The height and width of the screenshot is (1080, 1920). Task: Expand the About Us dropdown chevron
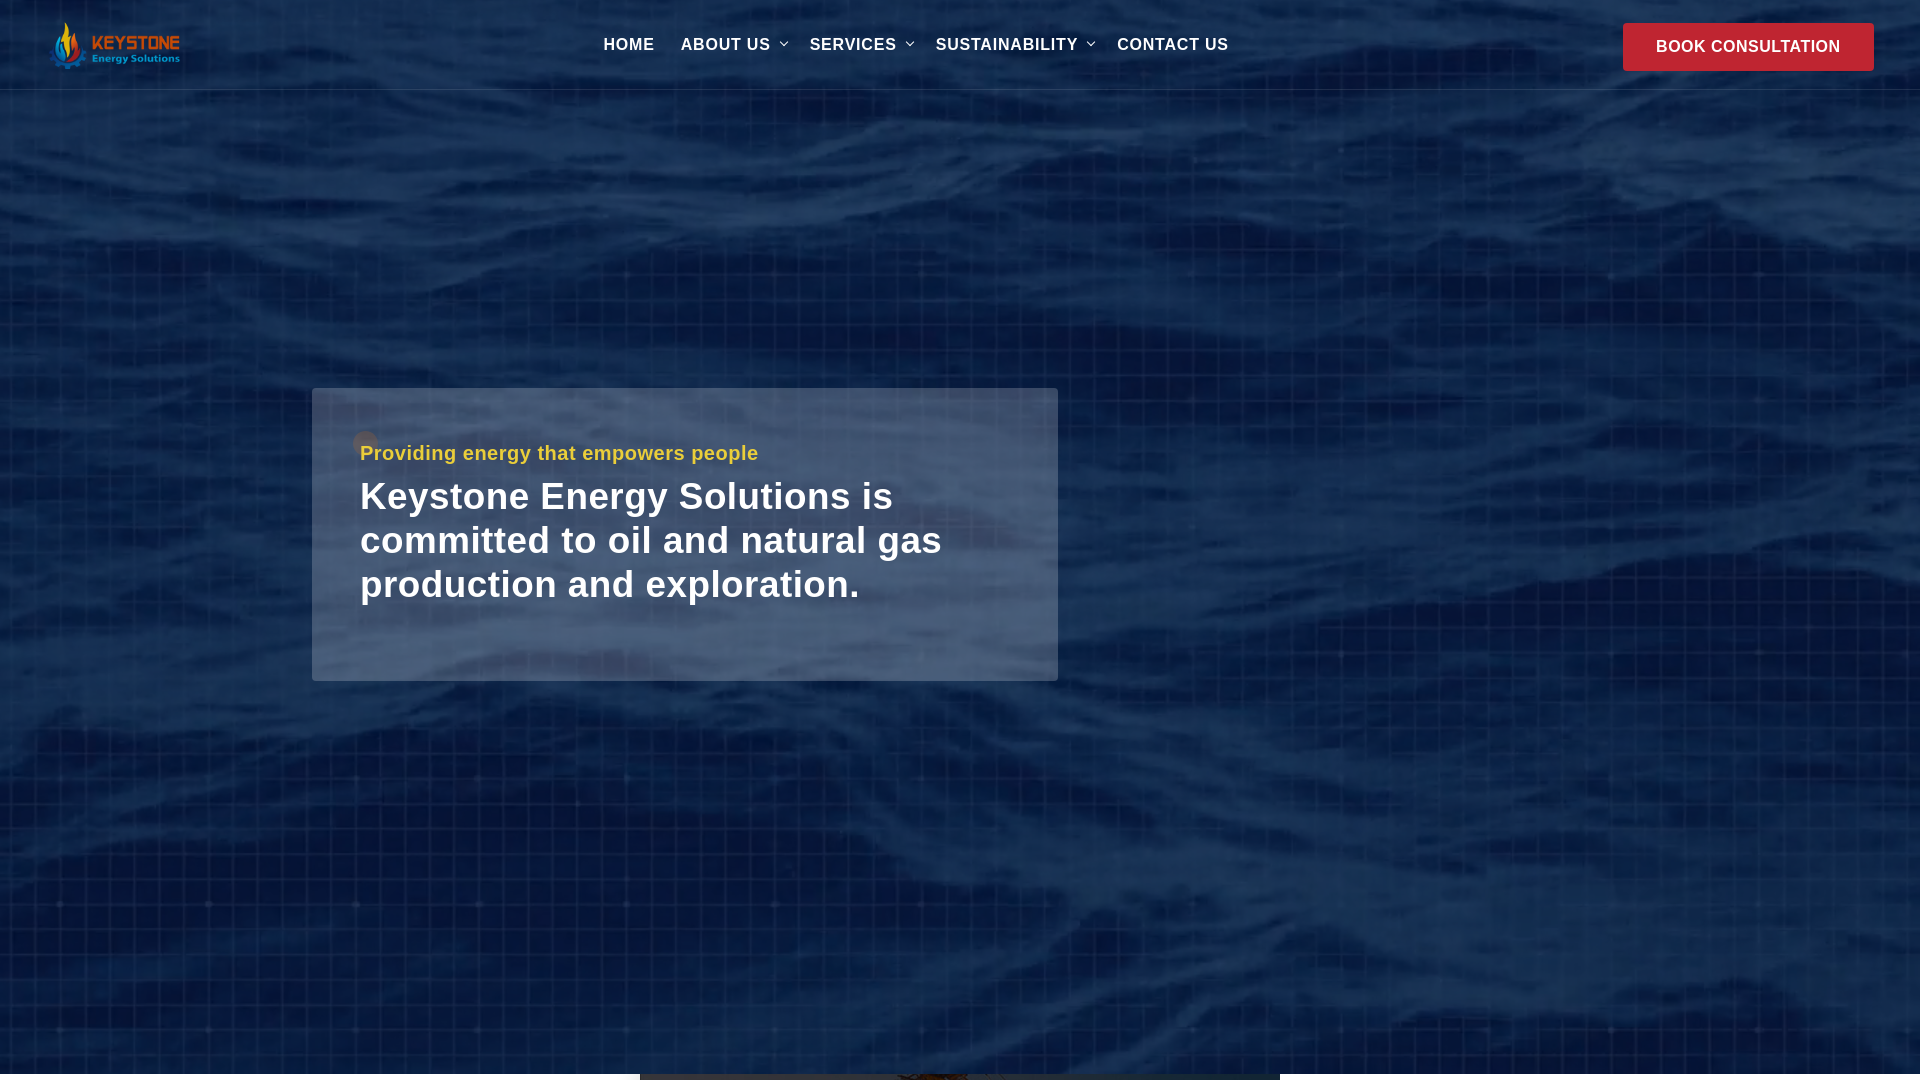click(784, 44)
